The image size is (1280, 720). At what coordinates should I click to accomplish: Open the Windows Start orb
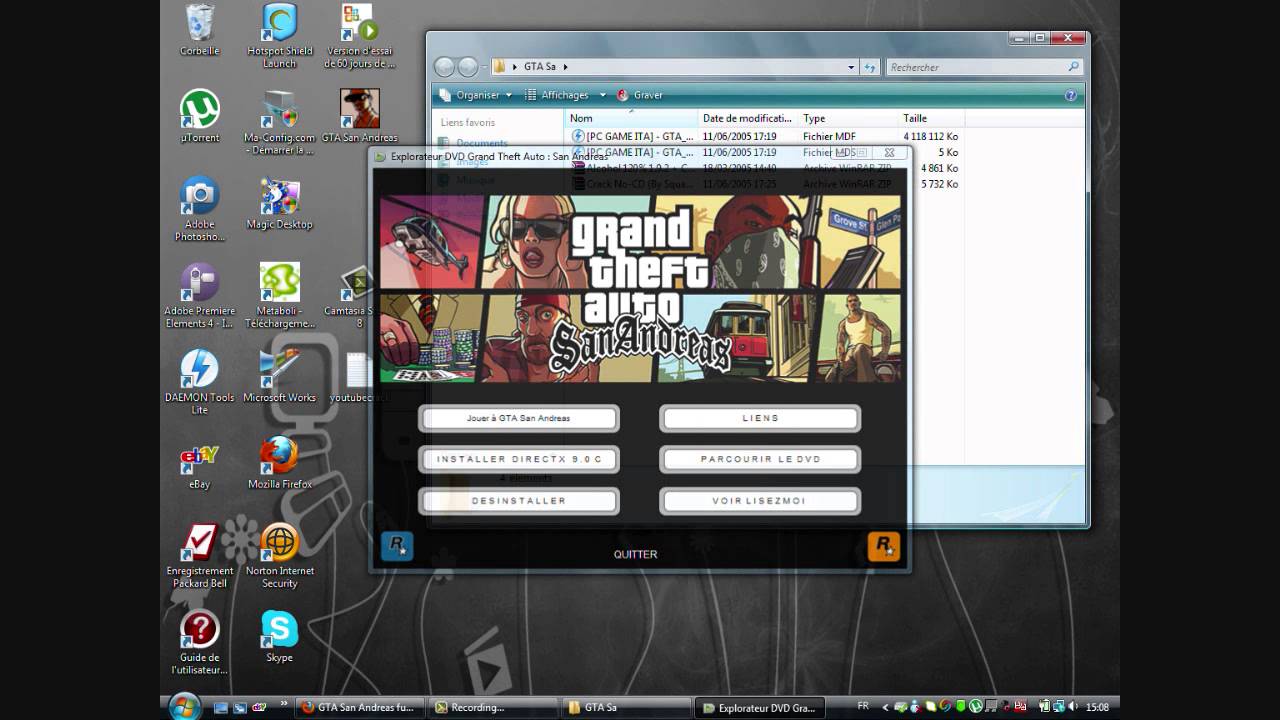tap(185, 705)
